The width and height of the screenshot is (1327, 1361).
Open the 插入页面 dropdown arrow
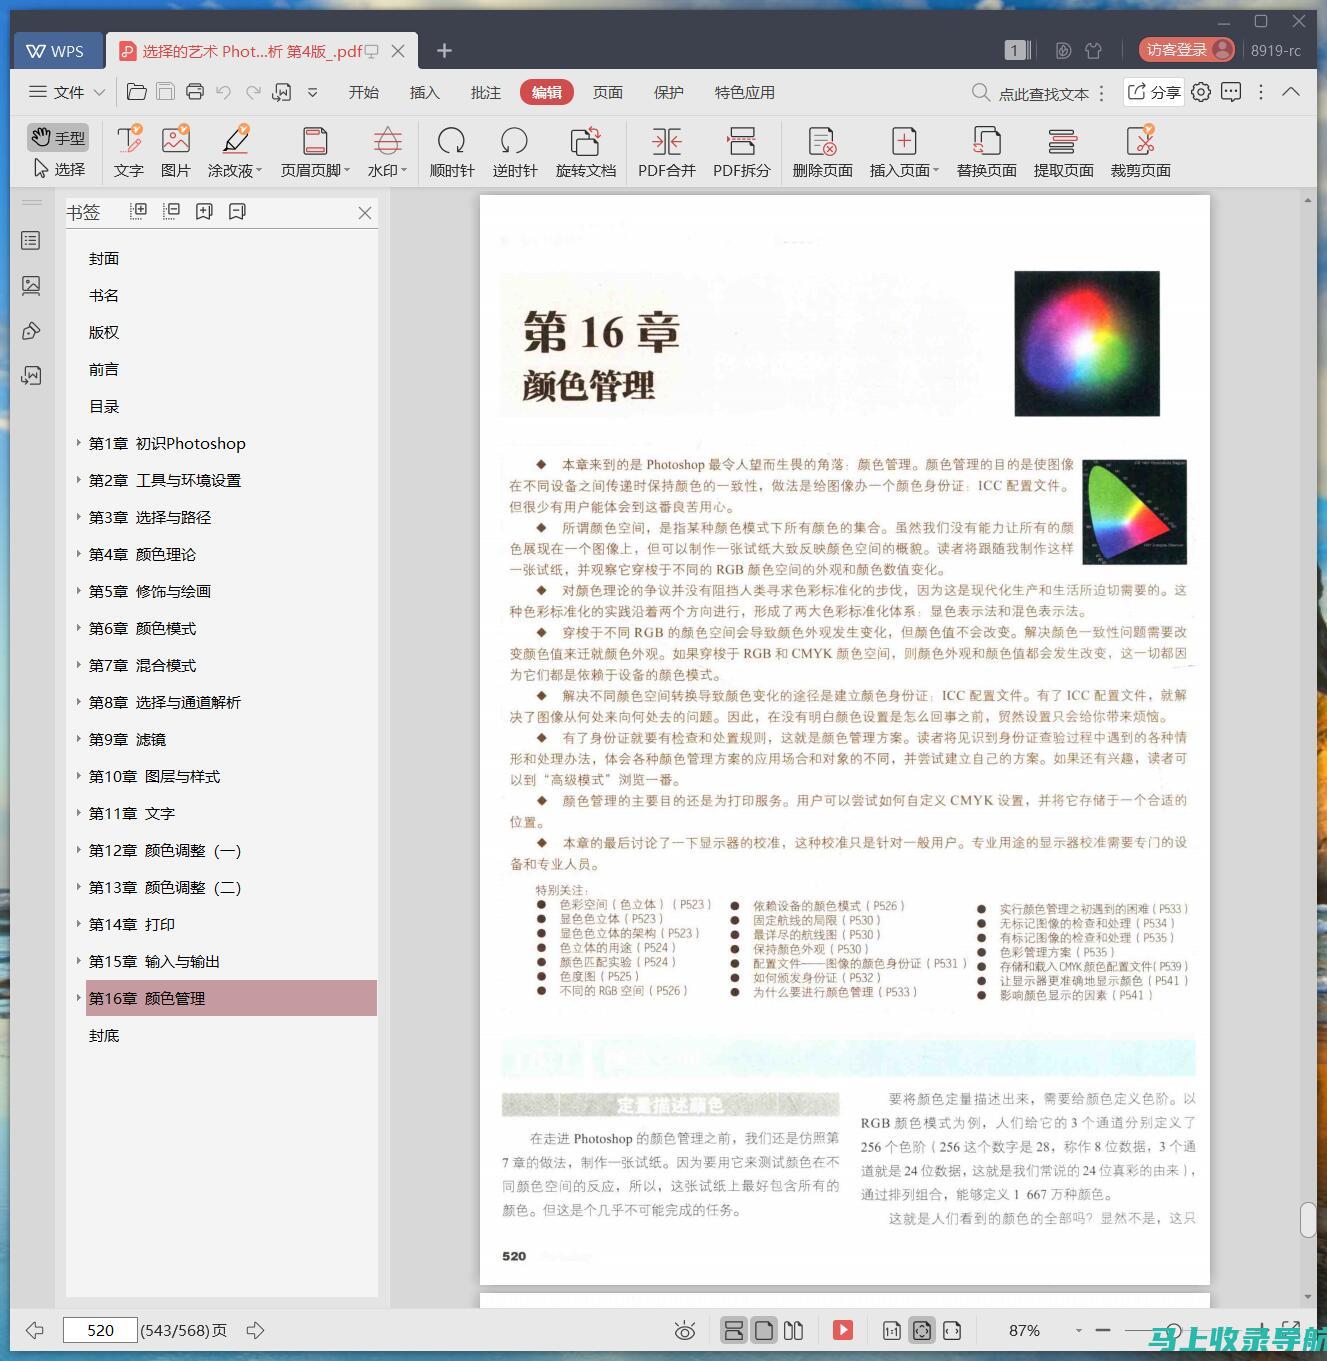coord(936,171)
